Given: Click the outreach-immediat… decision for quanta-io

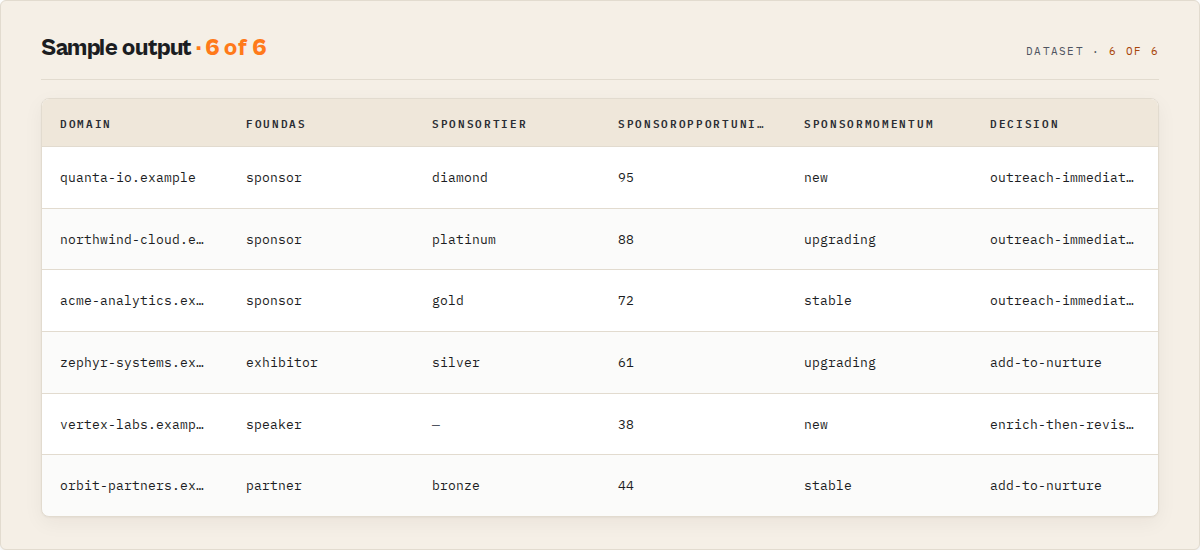Looking at the screenshot, I should (x=1062, y=178).
